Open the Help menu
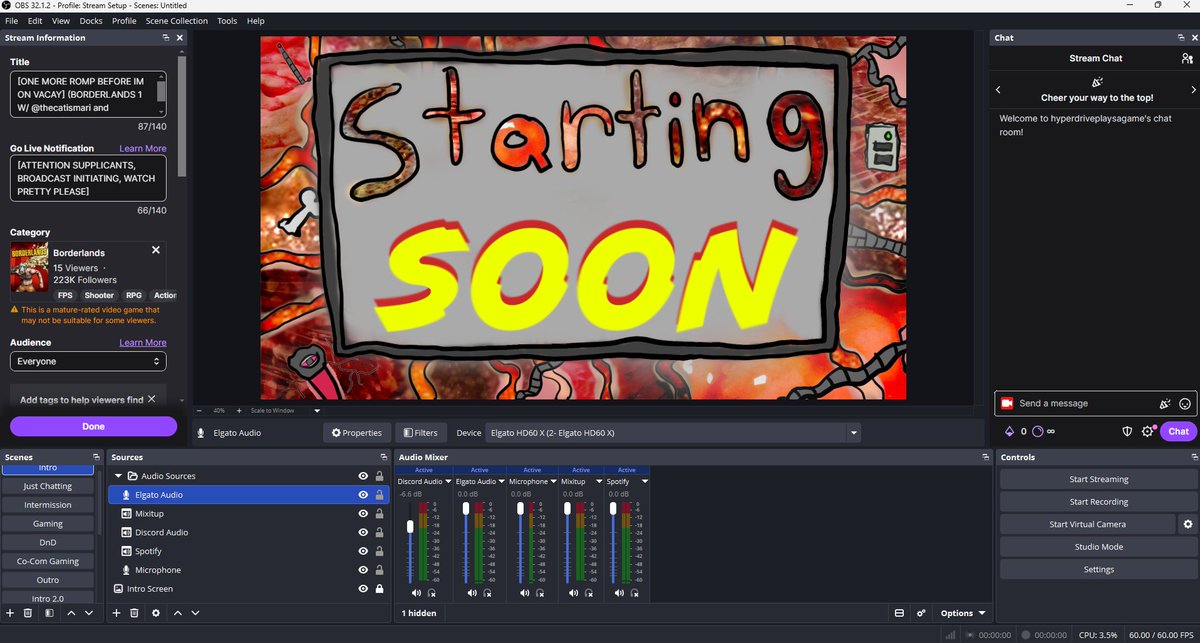This screenshot has height=643, width=1200. tap(255, 21)
